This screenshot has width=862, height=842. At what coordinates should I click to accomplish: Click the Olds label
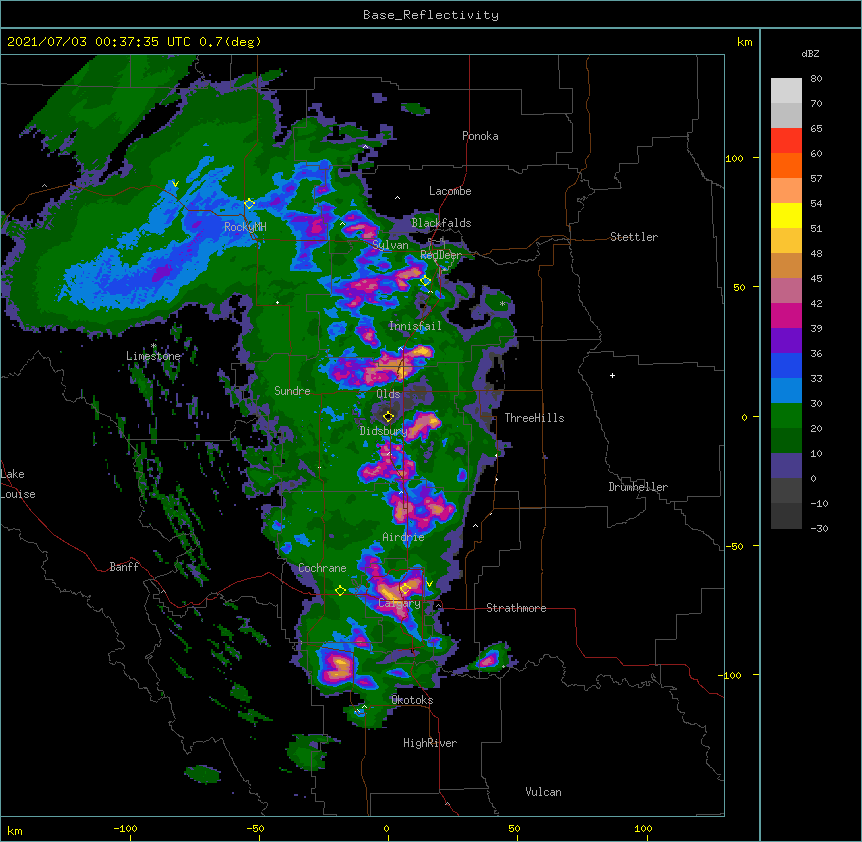point(388,394)
